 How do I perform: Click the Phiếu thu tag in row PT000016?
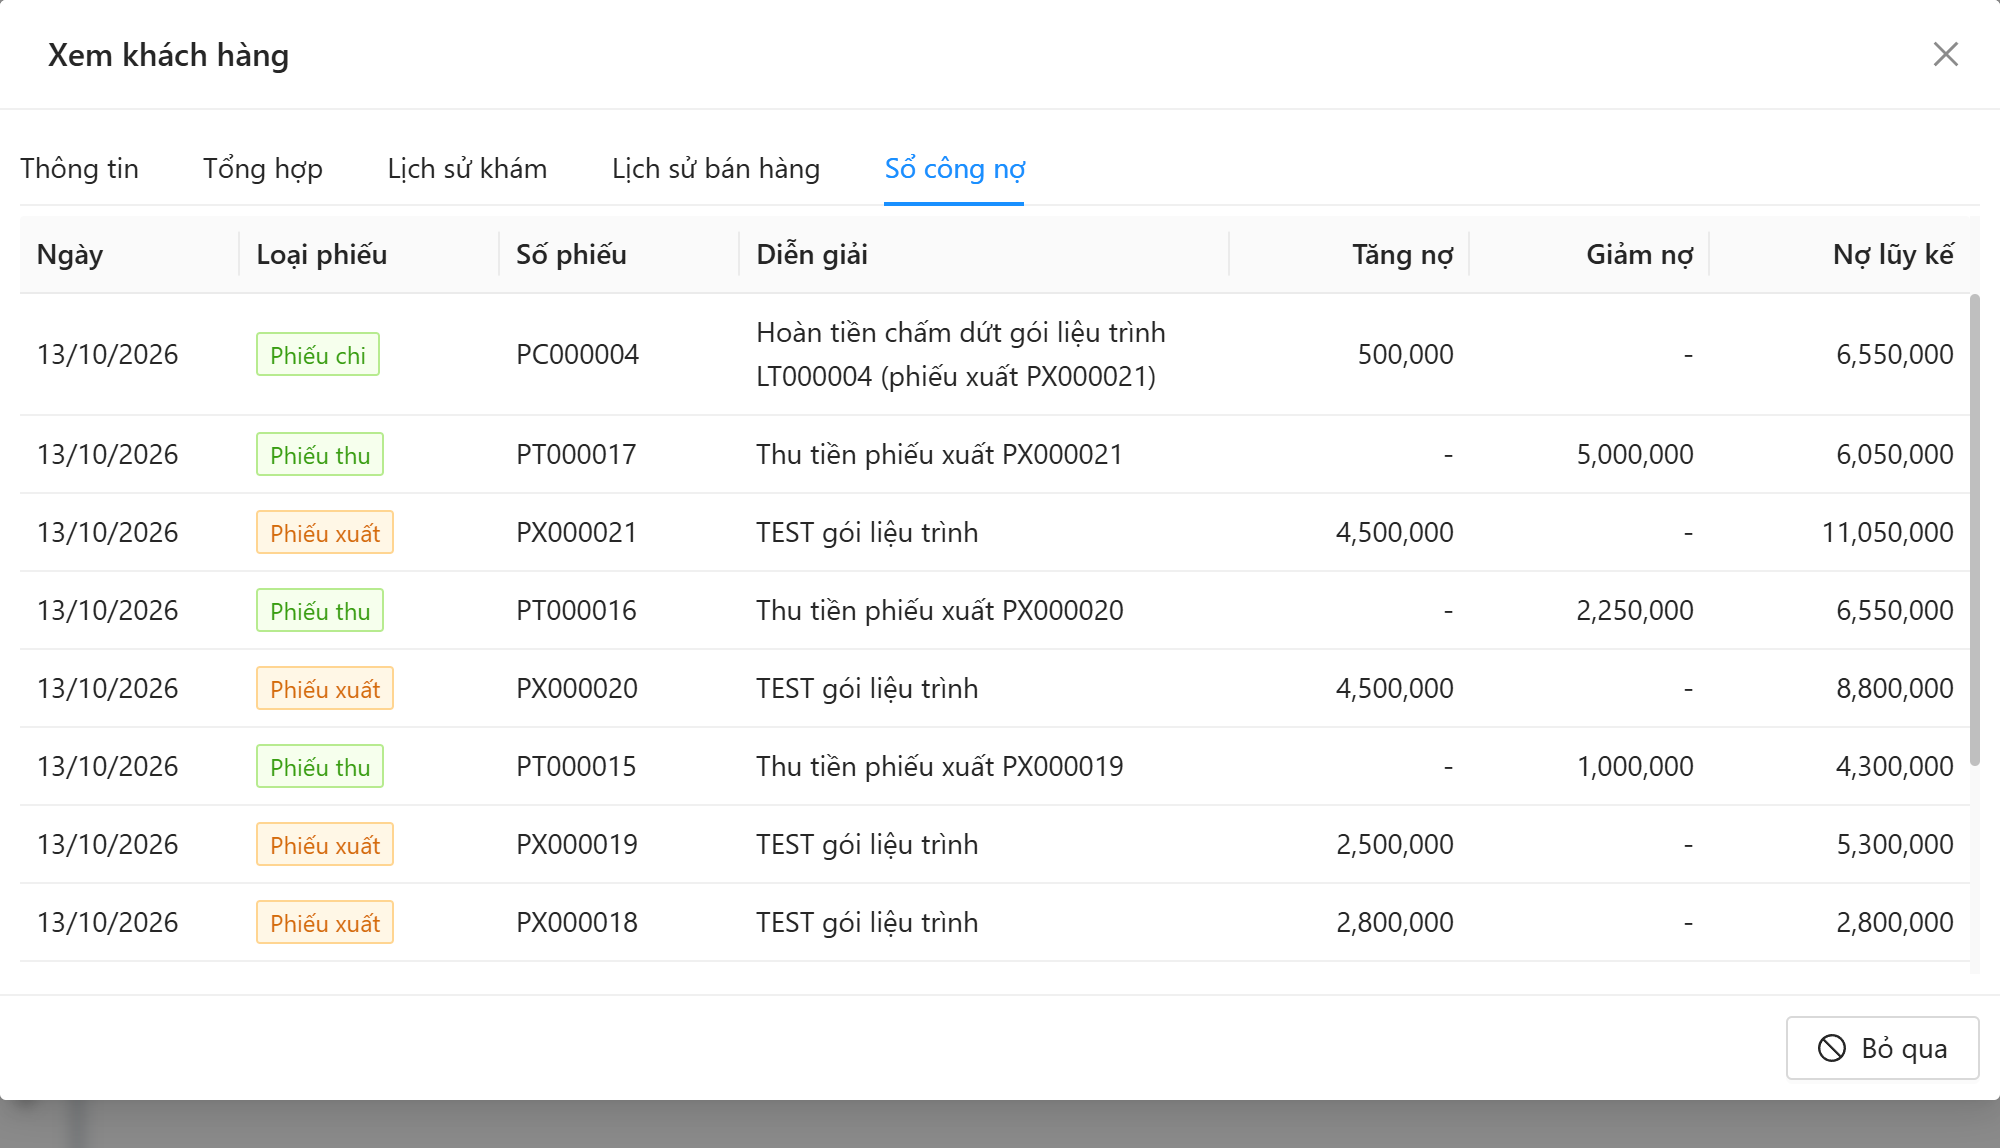pos(320,611)
